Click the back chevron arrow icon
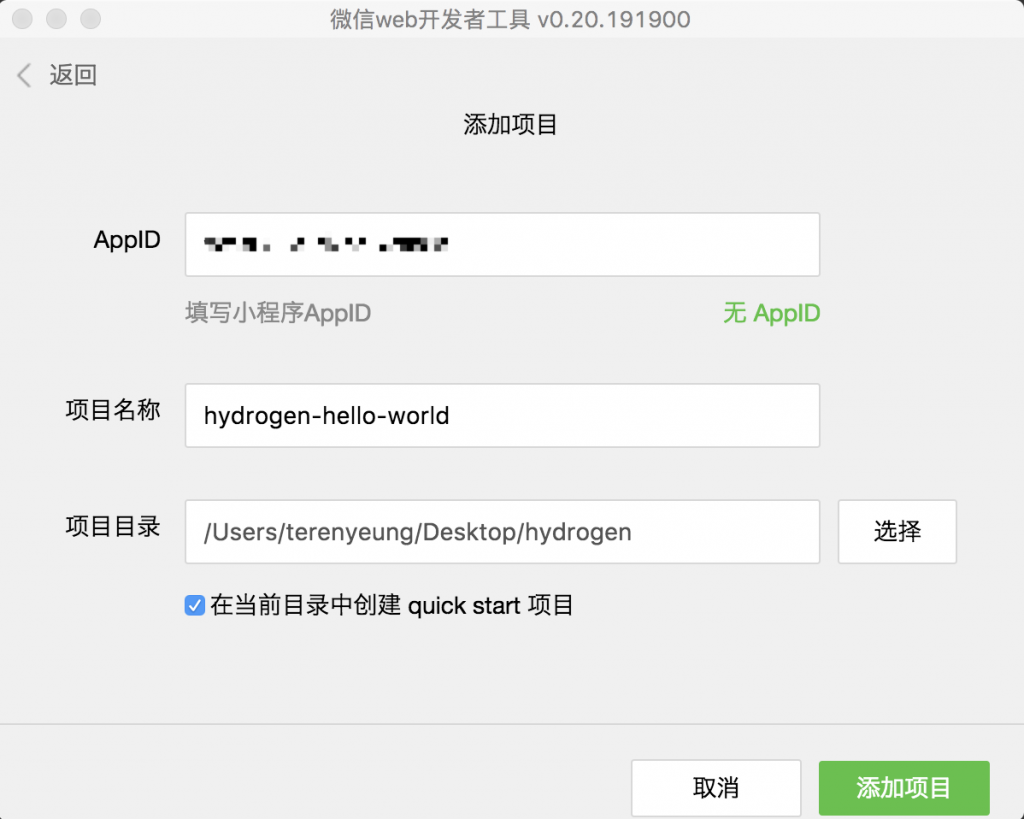Image resolution: width=1024 pixels, height=819 pixels. (24, 75)
